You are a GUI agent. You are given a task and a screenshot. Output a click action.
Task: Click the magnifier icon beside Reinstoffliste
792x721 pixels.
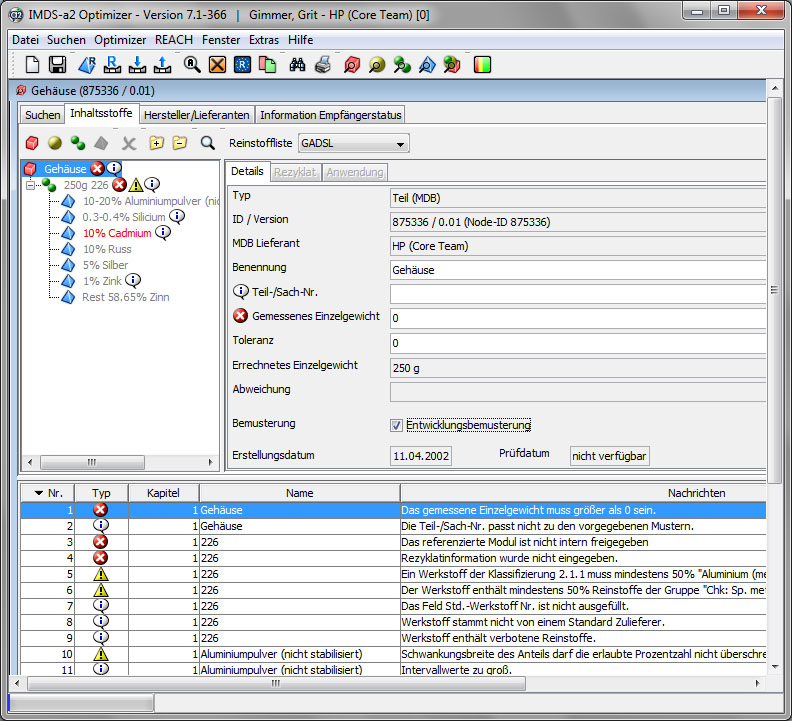[208, 143]
